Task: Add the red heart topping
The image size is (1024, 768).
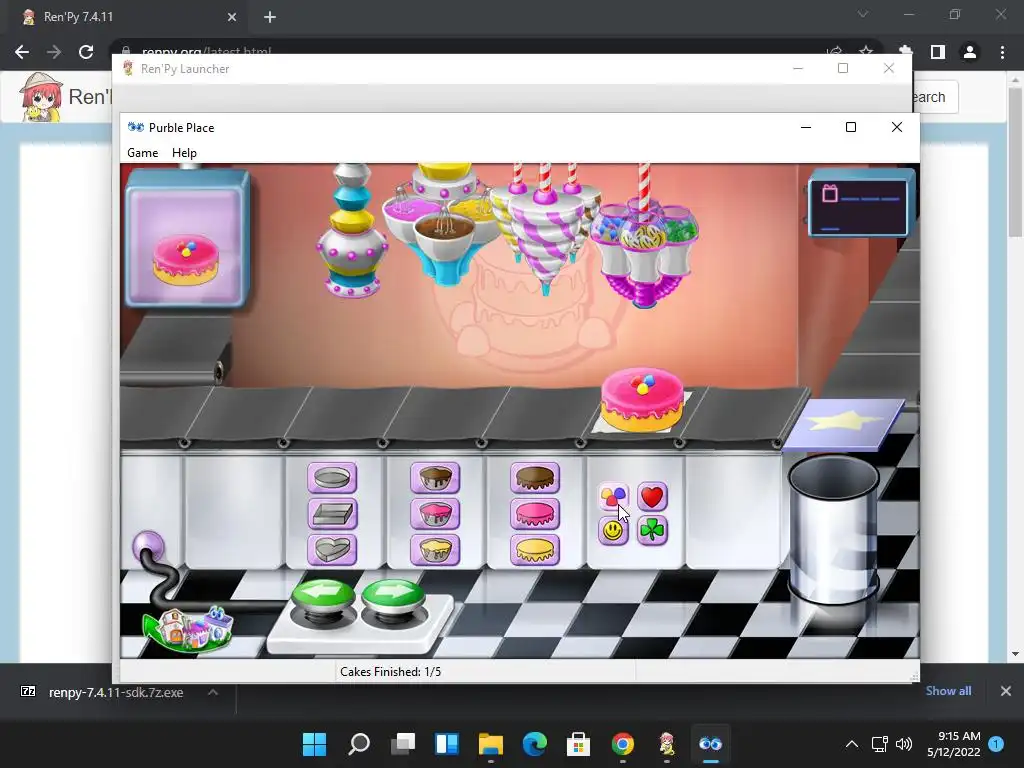Action: (x=652, y=497)
